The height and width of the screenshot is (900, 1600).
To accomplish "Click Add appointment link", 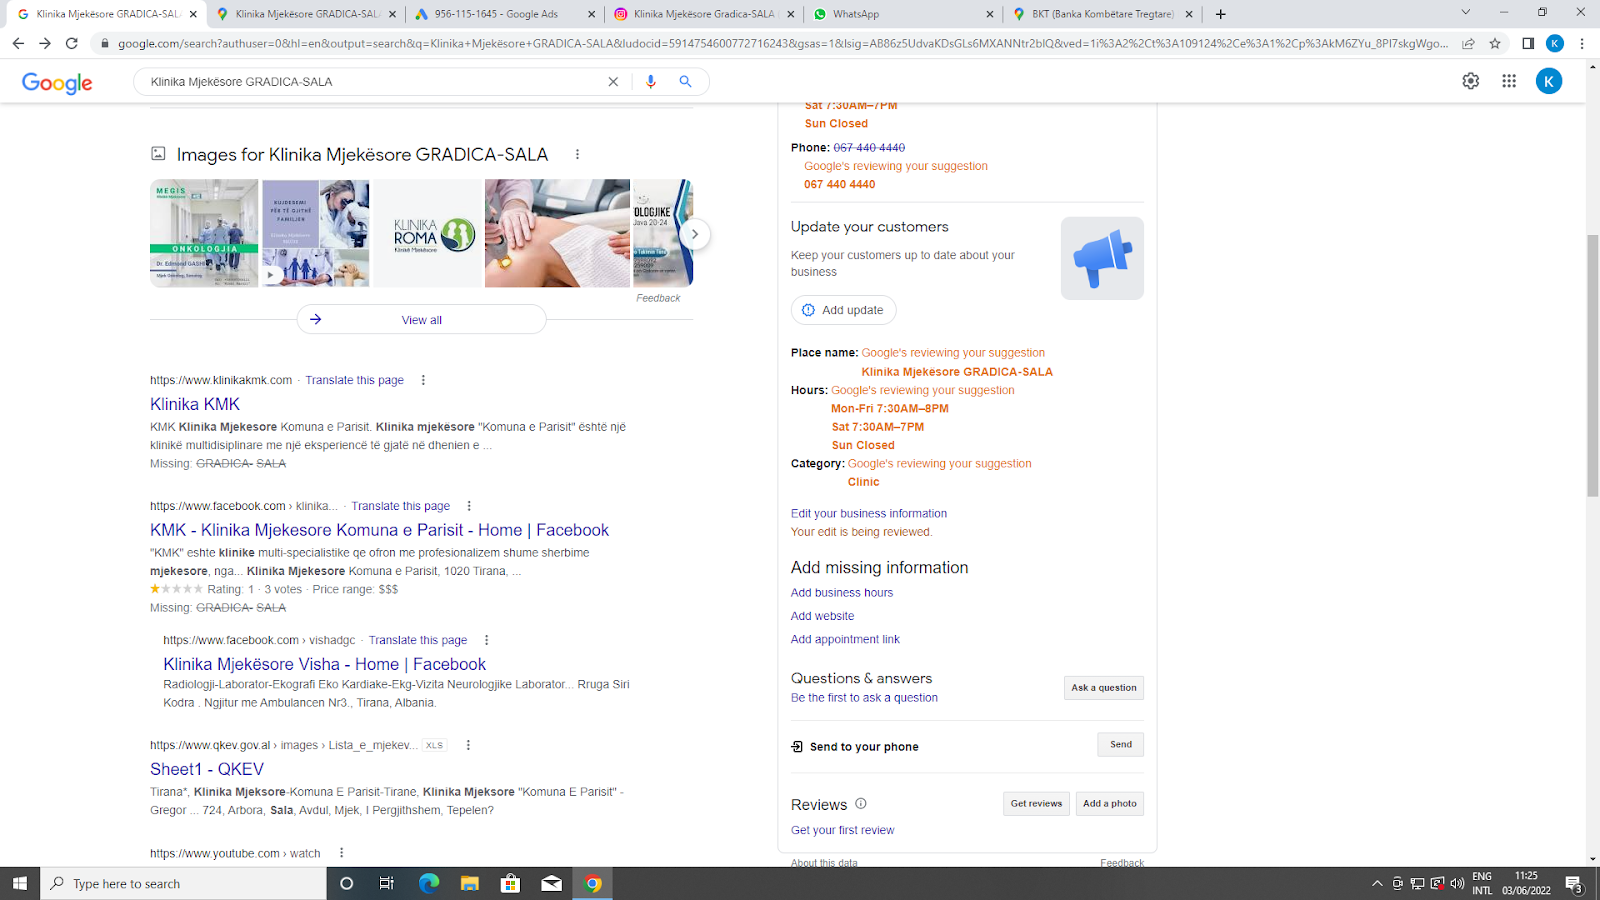I will point(845,640).
